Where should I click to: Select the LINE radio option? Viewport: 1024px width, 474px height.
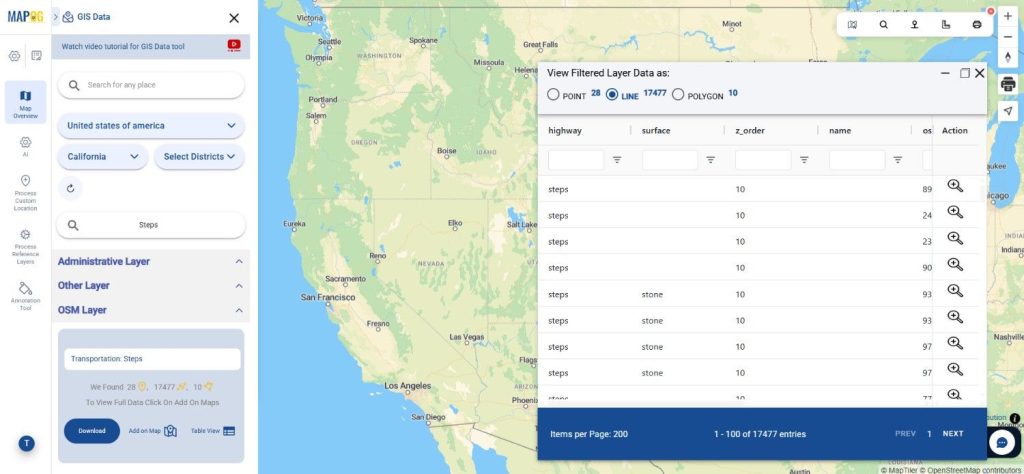tap(612, 95)
